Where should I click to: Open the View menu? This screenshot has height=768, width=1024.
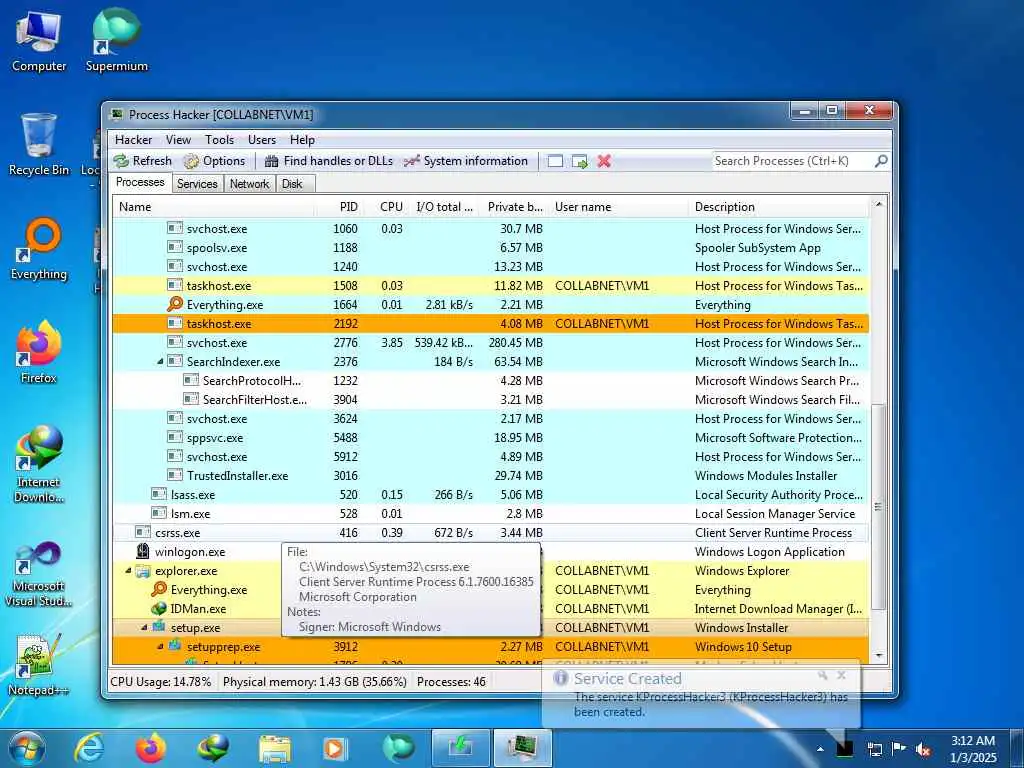(x=178, y=140)
